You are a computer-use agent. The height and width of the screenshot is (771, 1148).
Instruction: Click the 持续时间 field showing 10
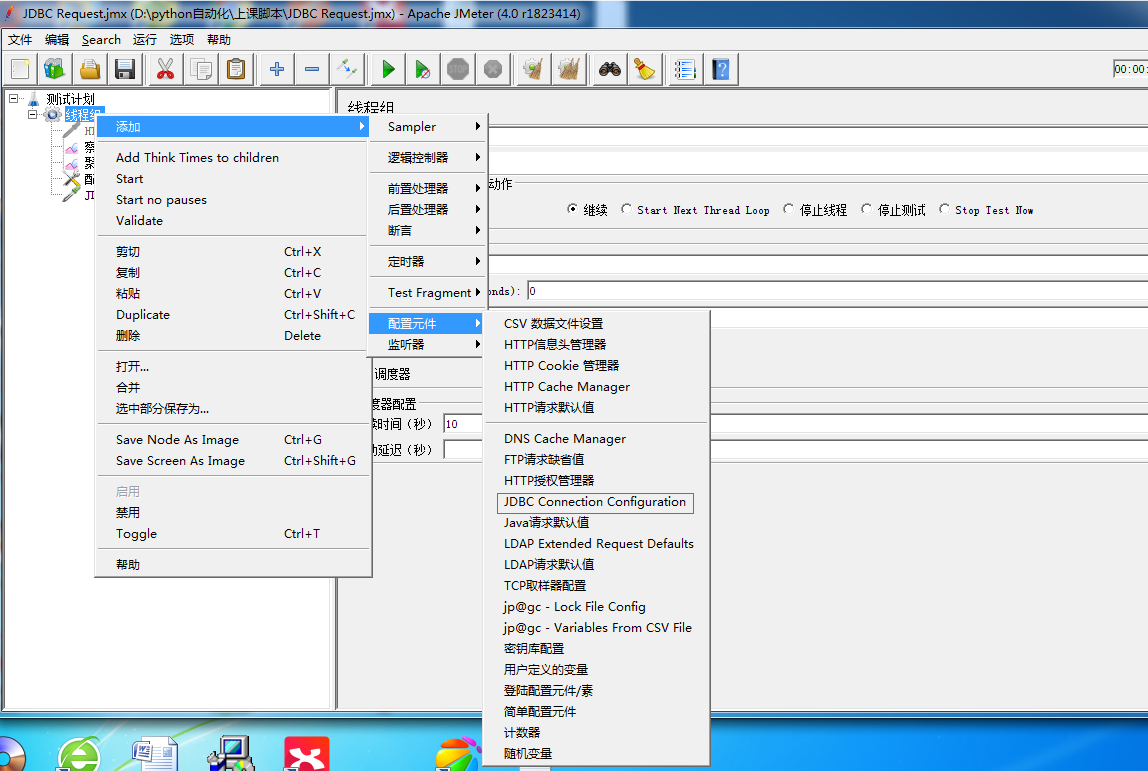point(463,424)
